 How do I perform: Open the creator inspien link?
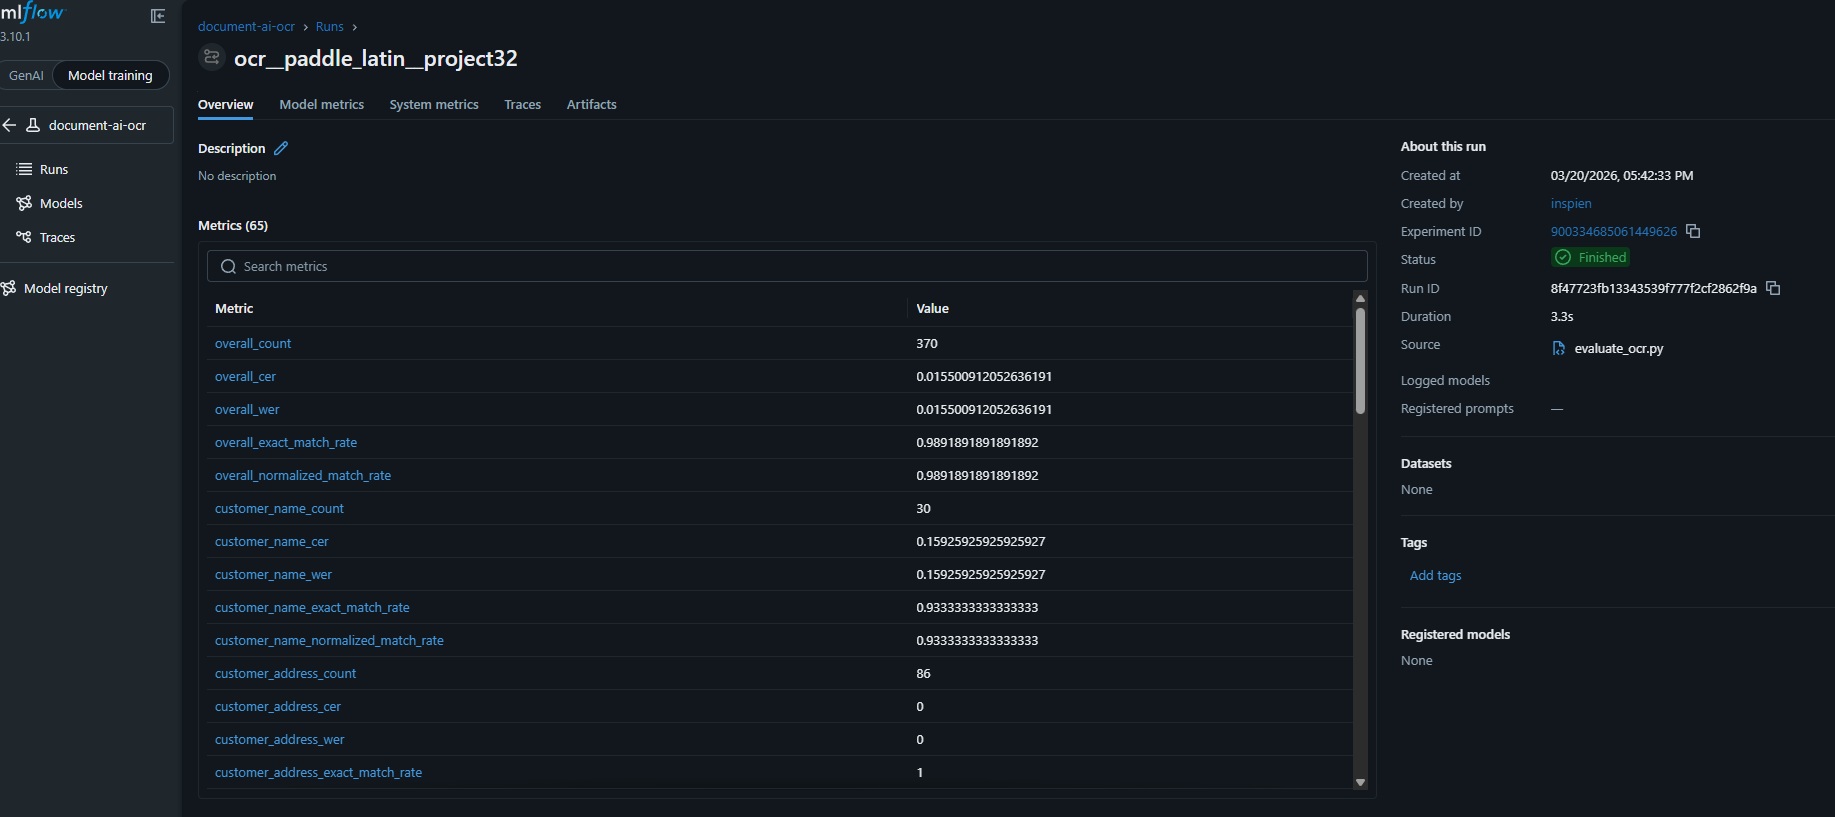pos(1570,203)
